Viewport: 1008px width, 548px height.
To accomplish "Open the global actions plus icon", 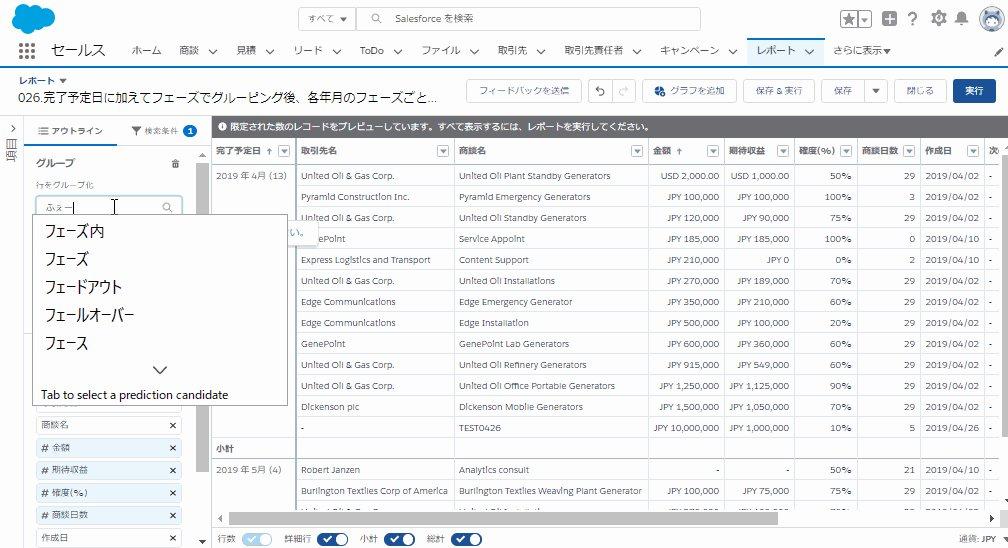I will click(x=889, y=19).
